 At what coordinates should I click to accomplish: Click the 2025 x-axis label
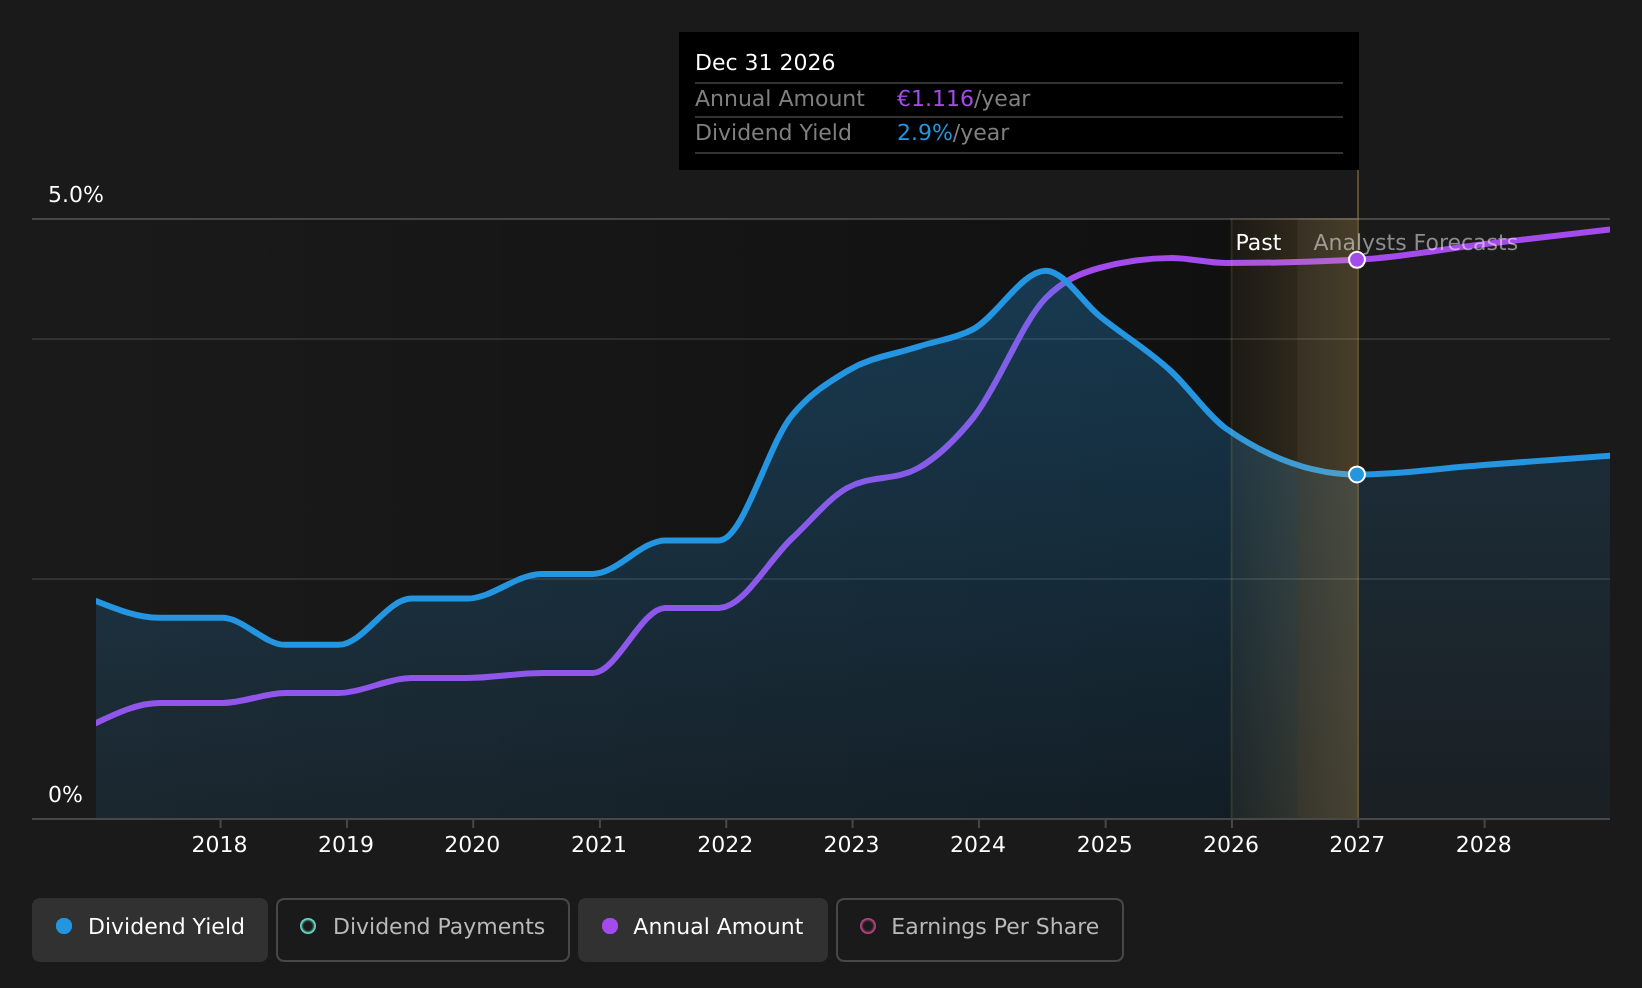coord(1105,845)
